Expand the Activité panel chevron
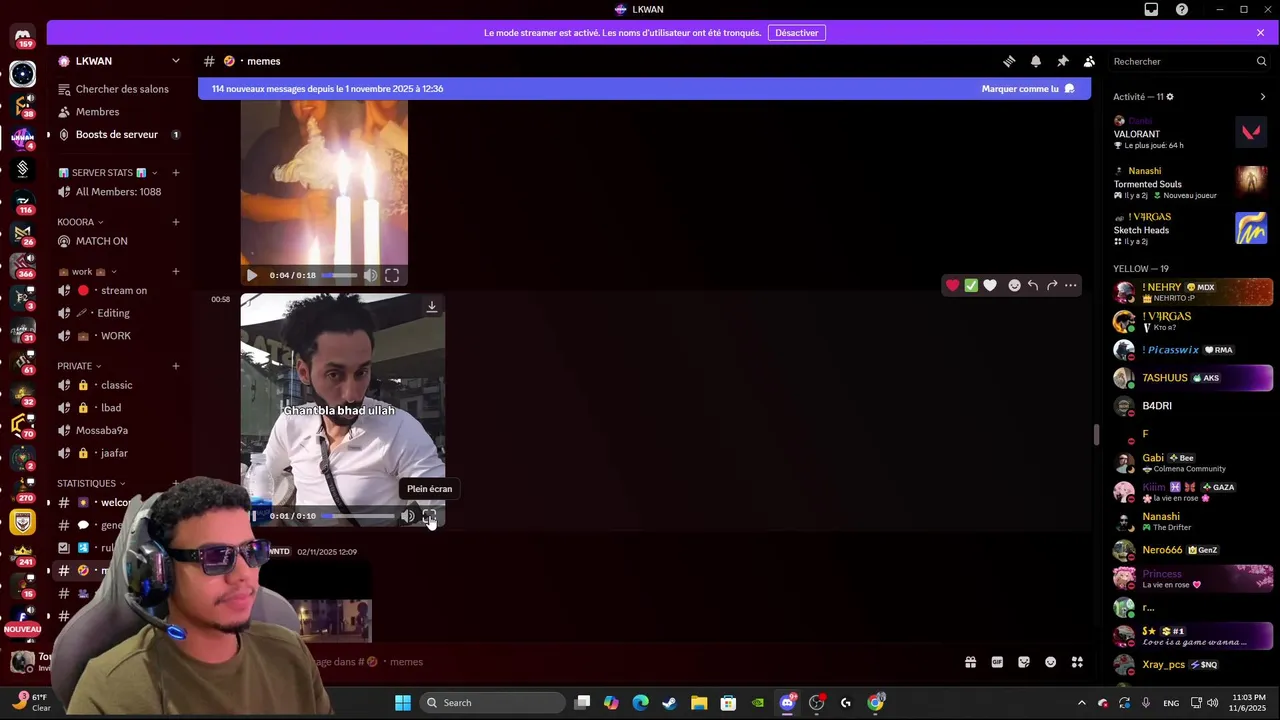 tap(1262, 97)
